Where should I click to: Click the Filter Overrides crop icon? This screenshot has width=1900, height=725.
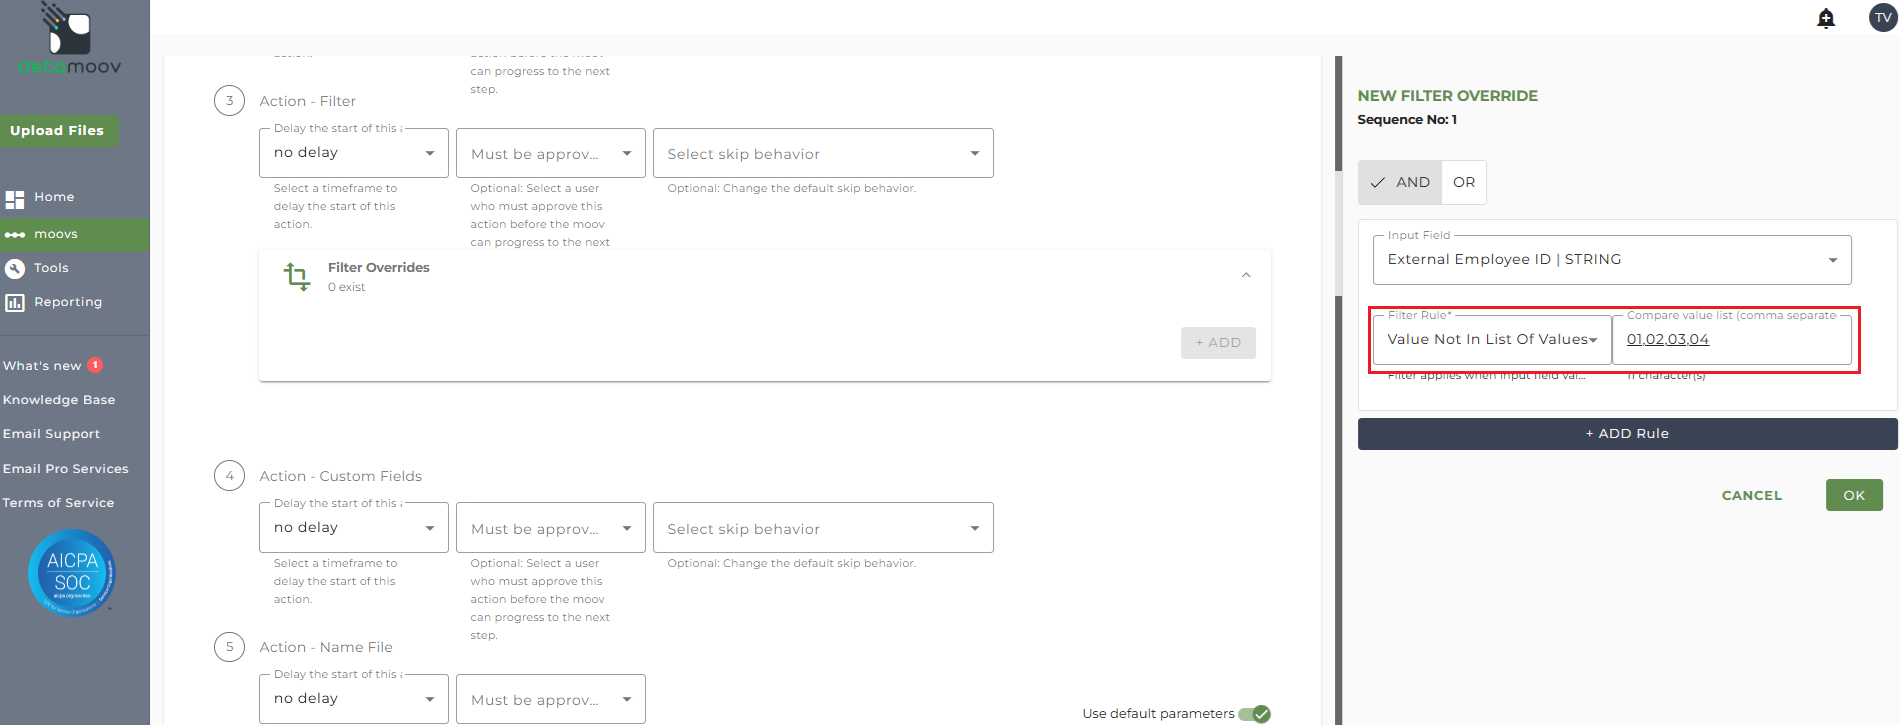point(297,276)
